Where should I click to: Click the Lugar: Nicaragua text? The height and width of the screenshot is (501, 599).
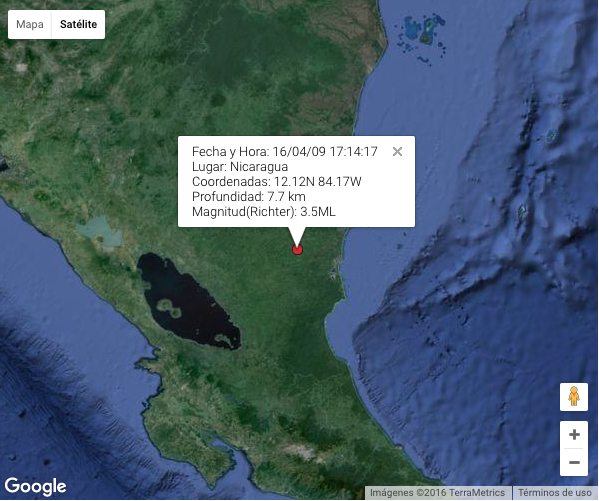(x=240, y=167)
